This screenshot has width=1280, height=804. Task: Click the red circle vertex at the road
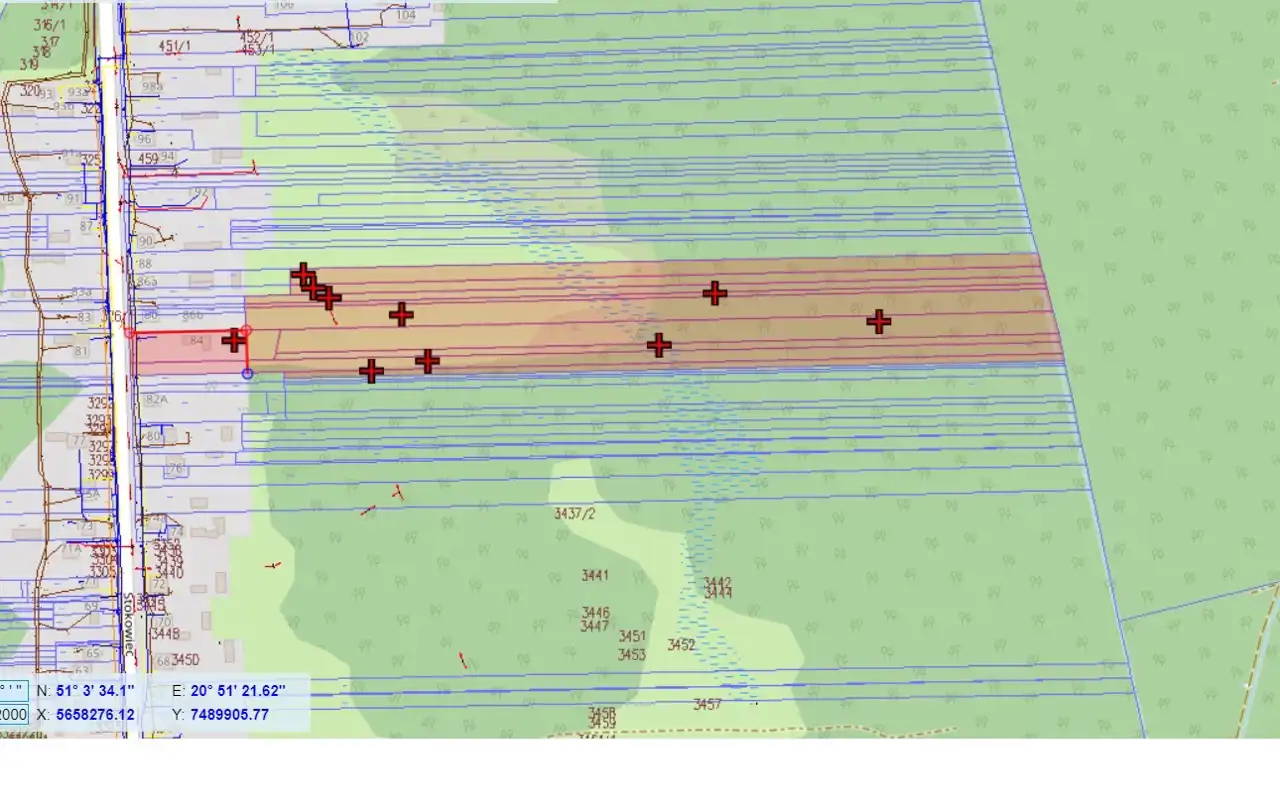(130, 333)
